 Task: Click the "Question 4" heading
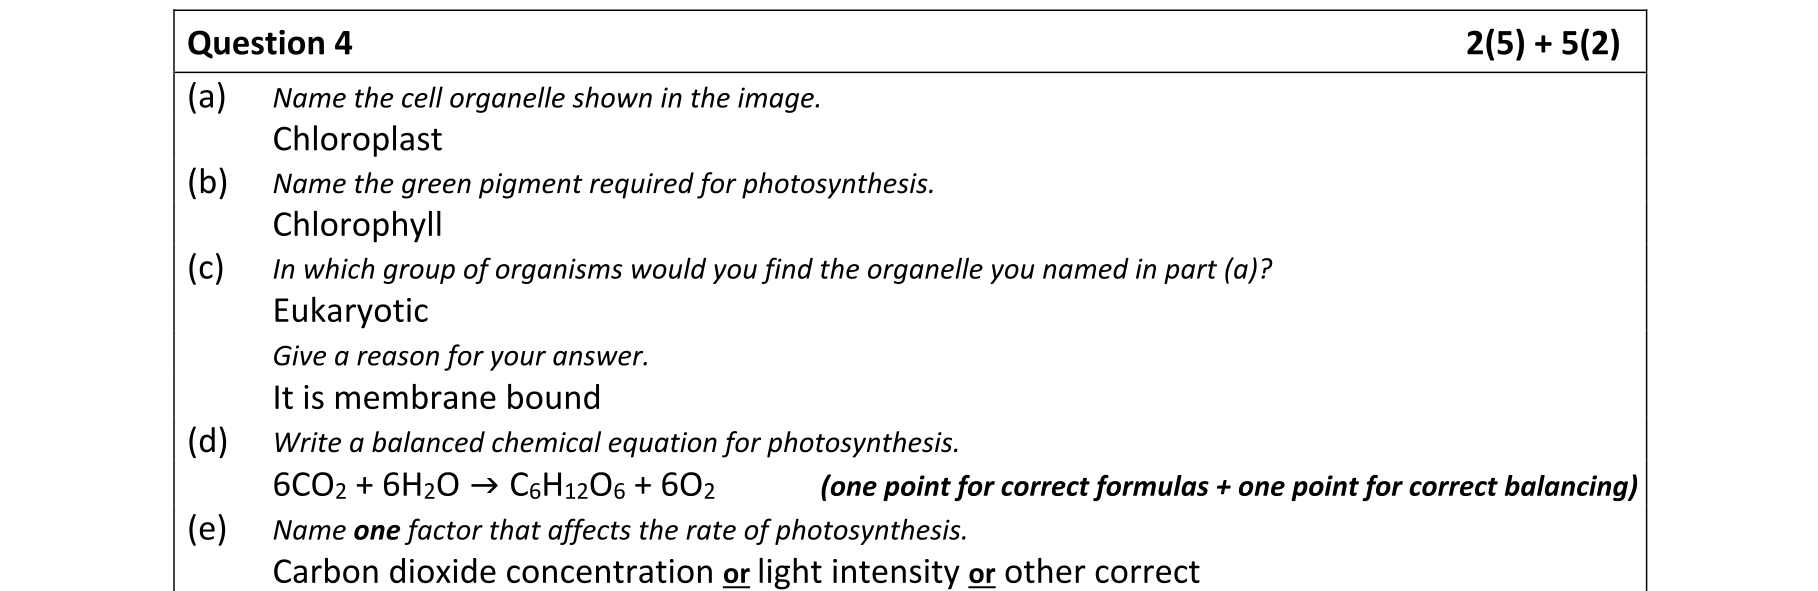[270, 44]
